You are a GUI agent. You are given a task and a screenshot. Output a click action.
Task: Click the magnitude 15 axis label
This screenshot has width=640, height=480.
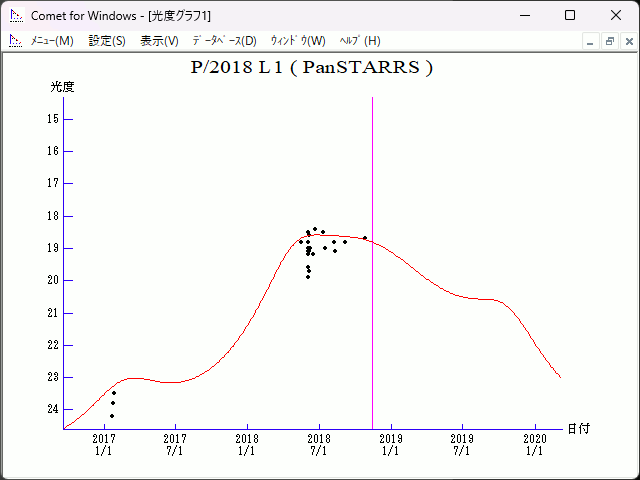pyautogui.click(x=53, y=119)
